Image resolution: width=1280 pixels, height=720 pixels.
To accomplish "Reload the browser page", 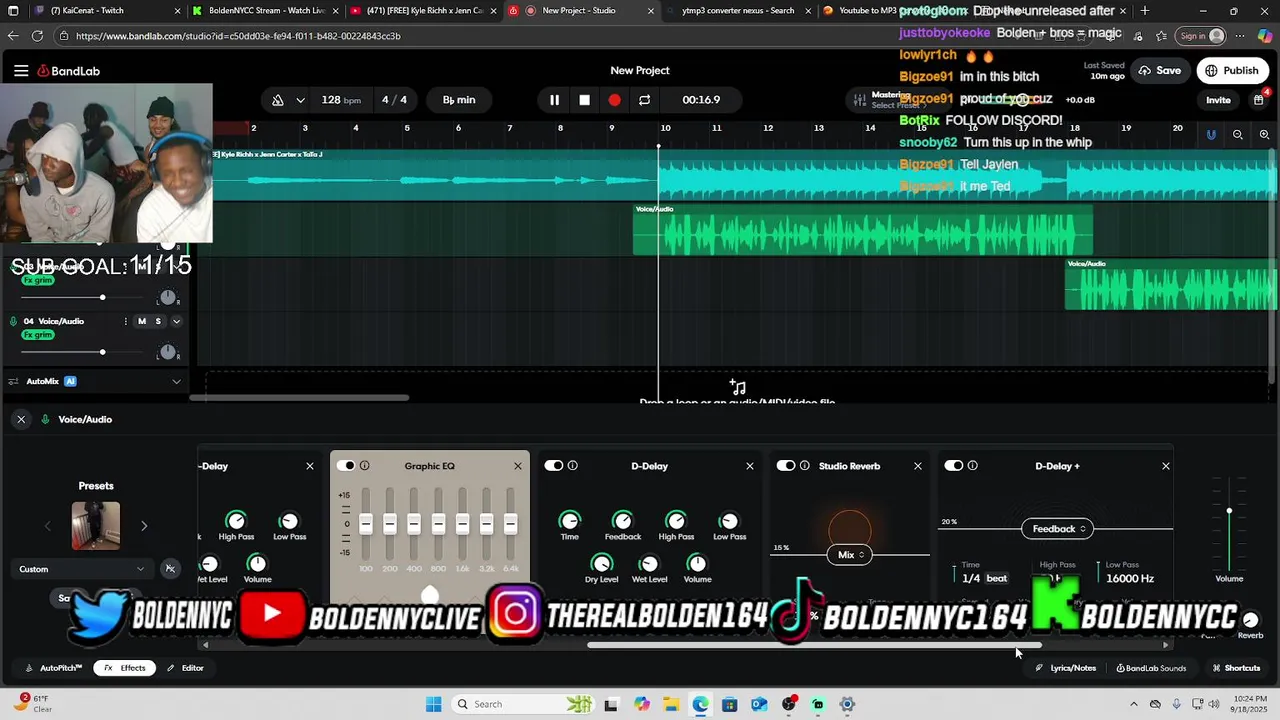I will coord(37,36).
